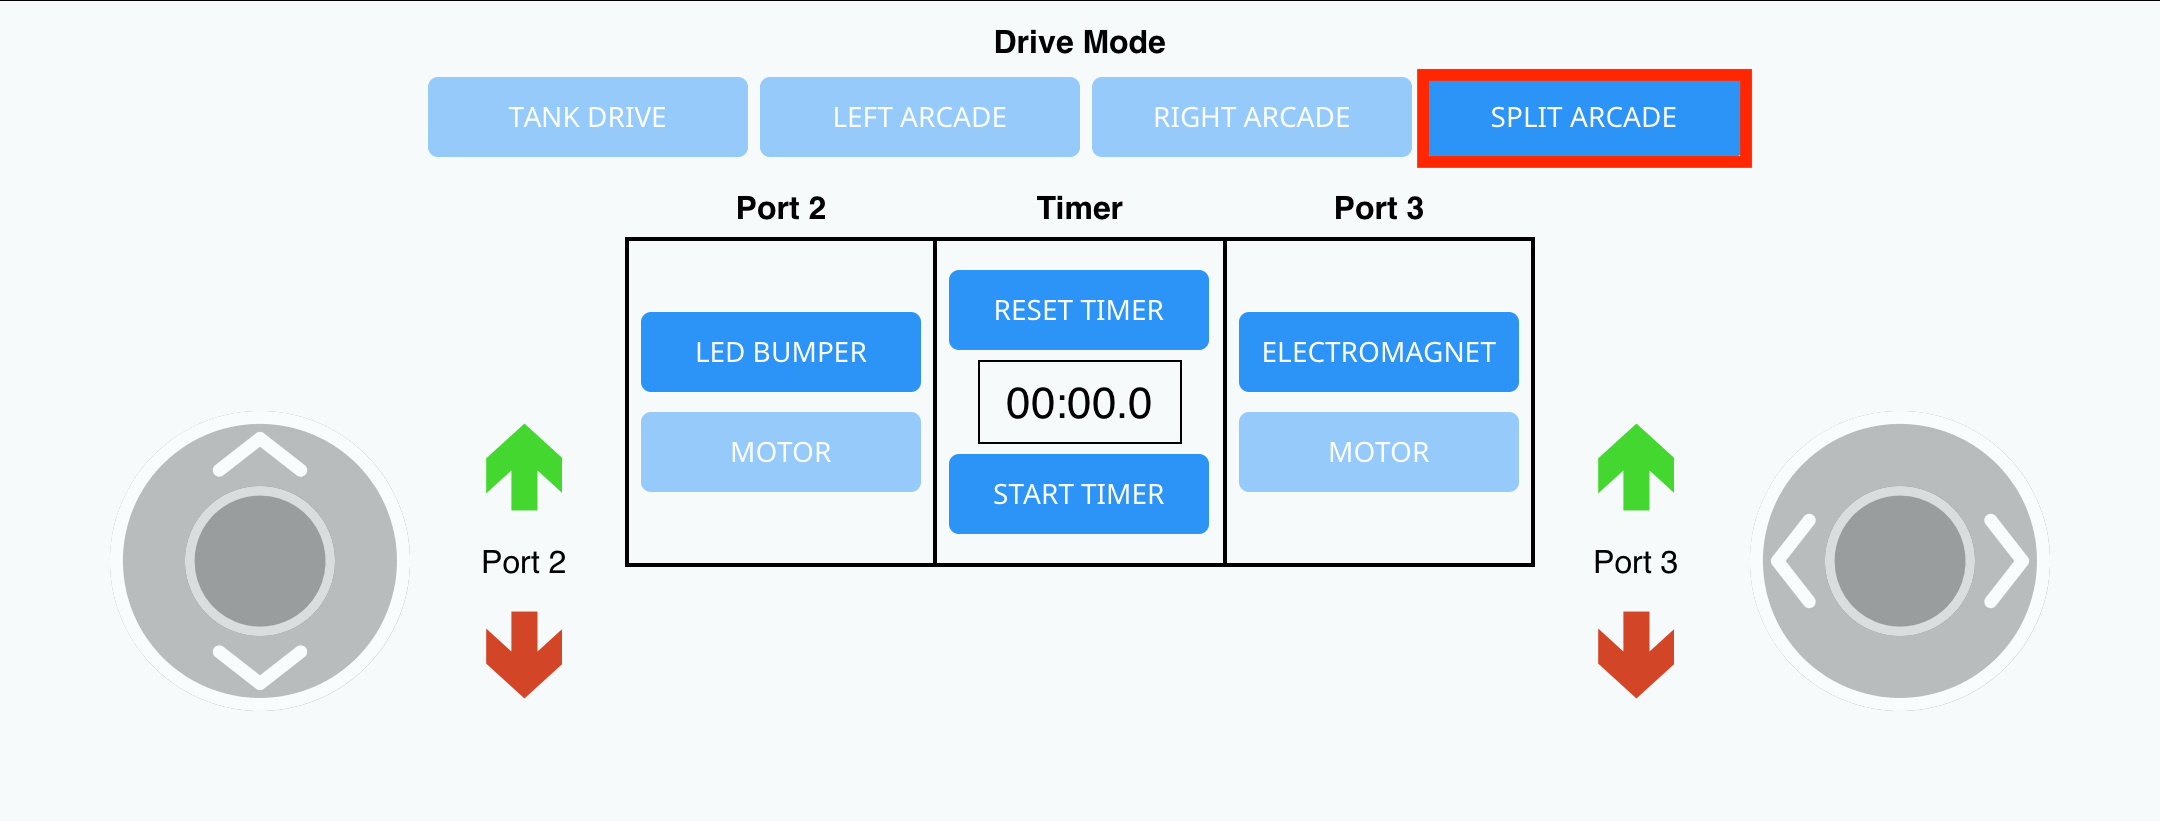Select the highlighted SPLIT ARCADE mode
The height and width of the screenshot is (821, 2160).
1584,116
